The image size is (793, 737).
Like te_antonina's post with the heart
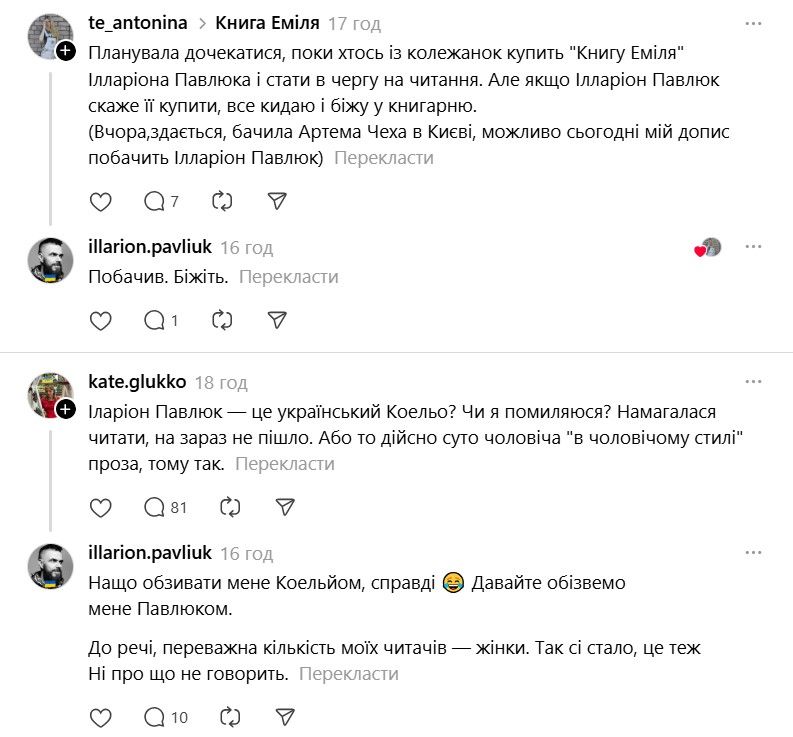[101, 201]
